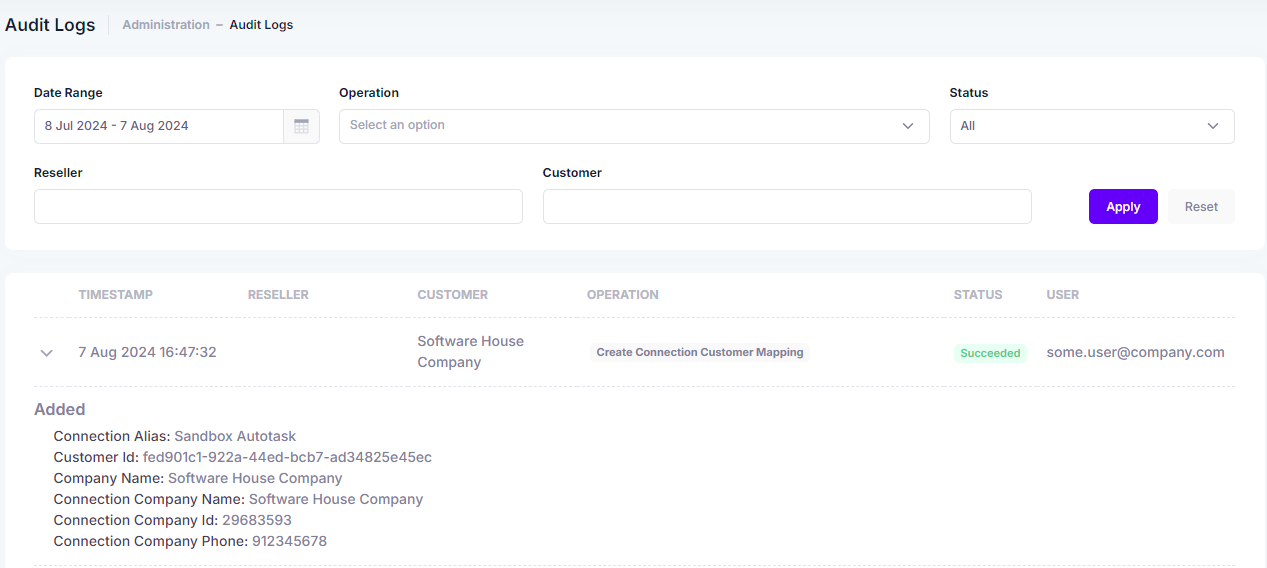Click the Operation column header

pos(623,295)
